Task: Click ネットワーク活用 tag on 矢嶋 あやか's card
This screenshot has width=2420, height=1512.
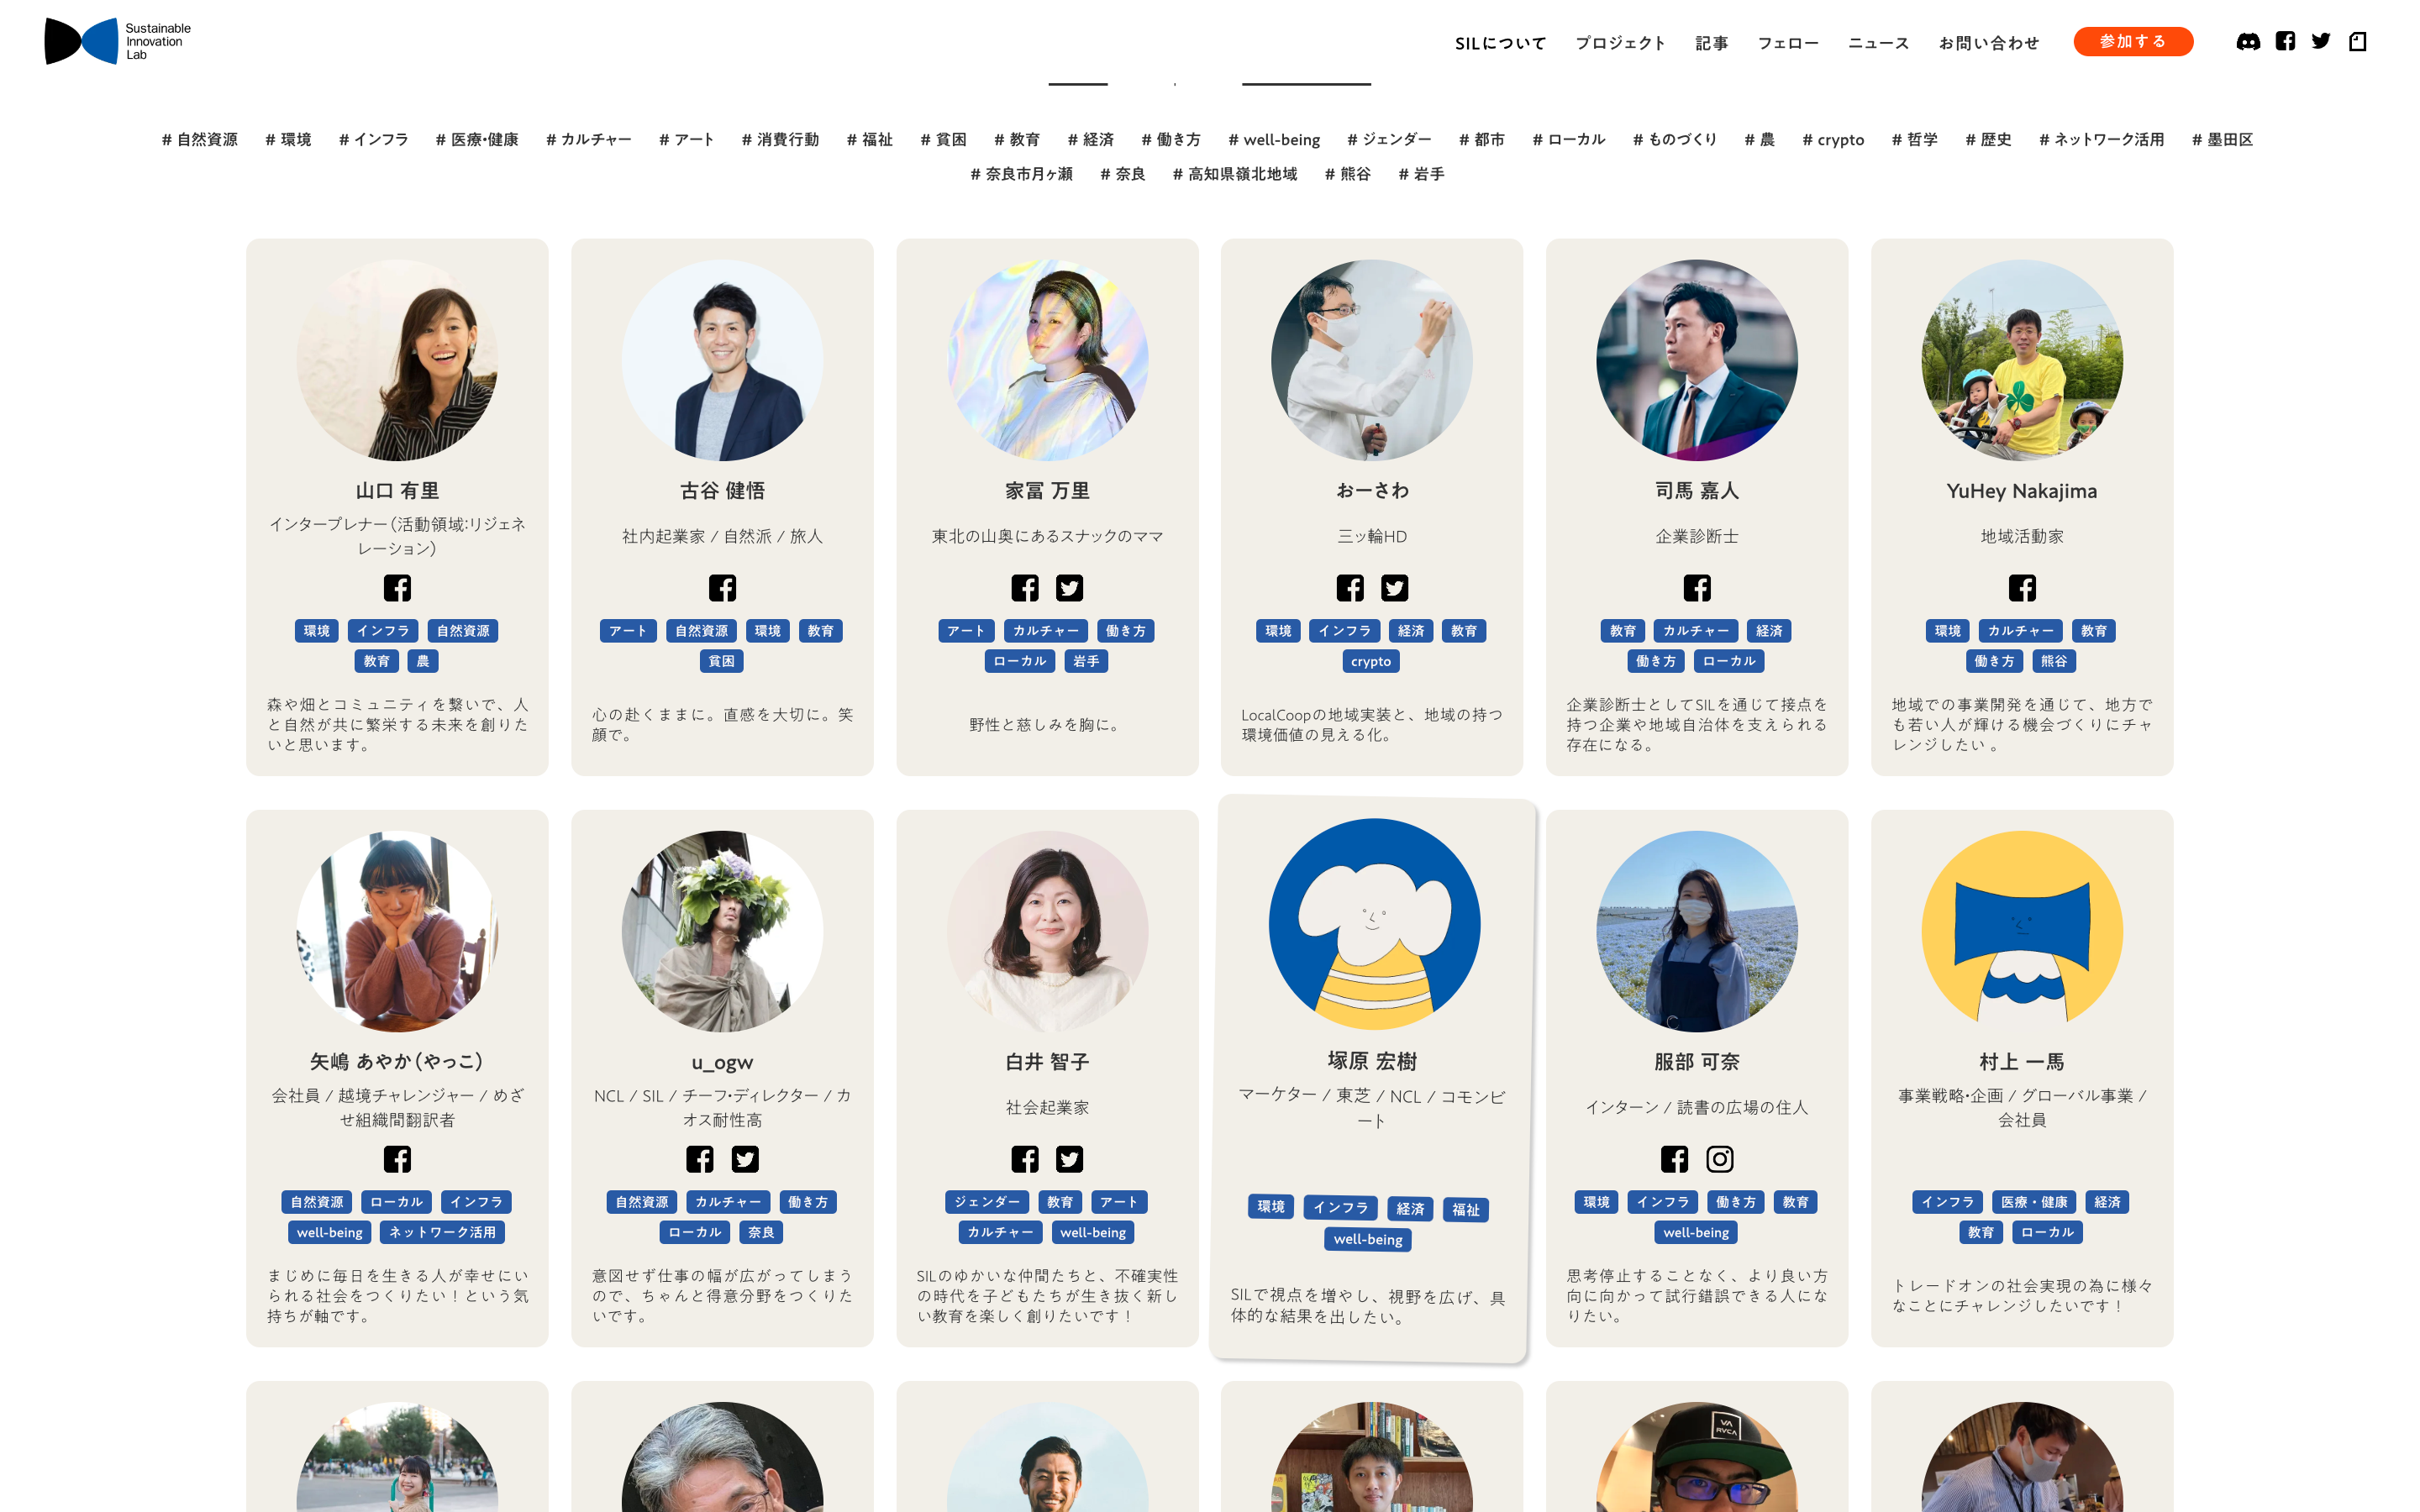Action: coord(442,1232)
